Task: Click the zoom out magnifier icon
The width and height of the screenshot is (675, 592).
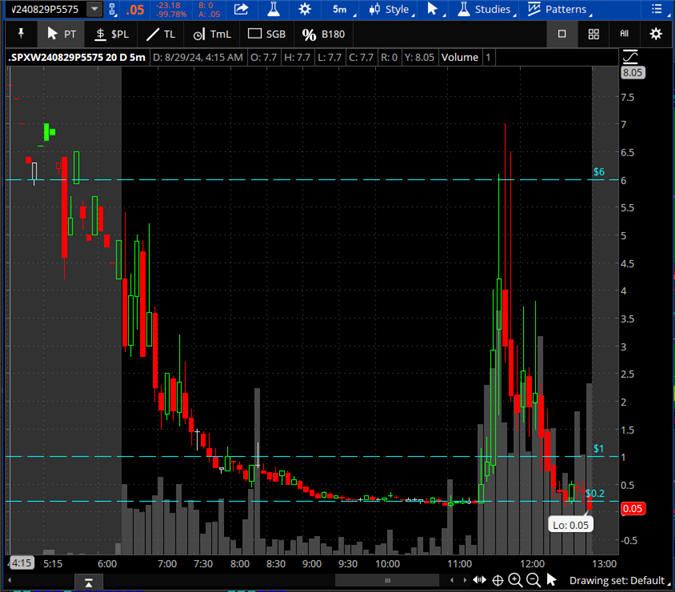Action: (x=533, y=580)
